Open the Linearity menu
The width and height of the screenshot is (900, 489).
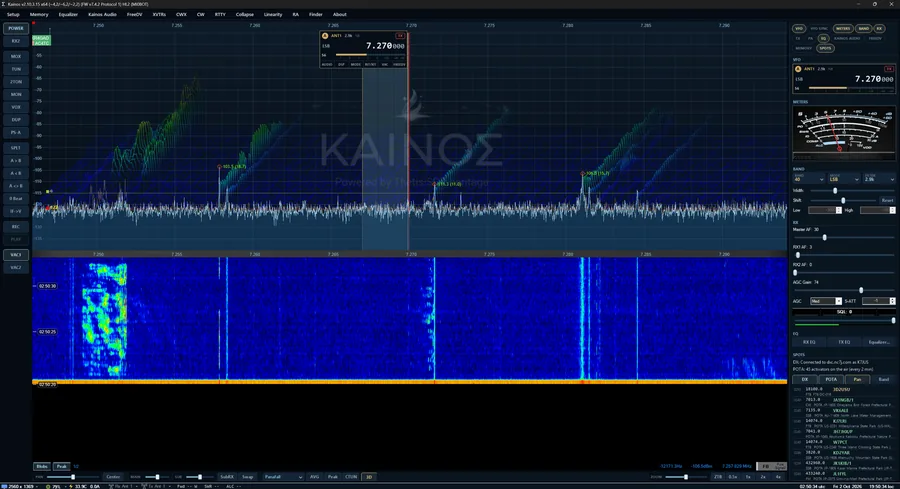273,14
